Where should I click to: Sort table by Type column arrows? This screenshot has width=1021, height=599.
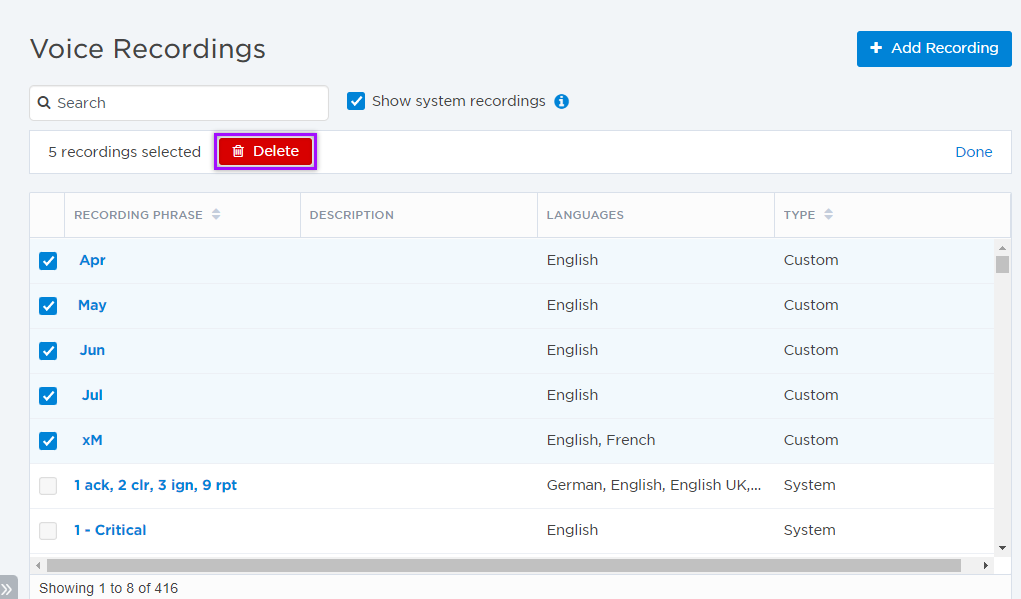click(828, 215)
